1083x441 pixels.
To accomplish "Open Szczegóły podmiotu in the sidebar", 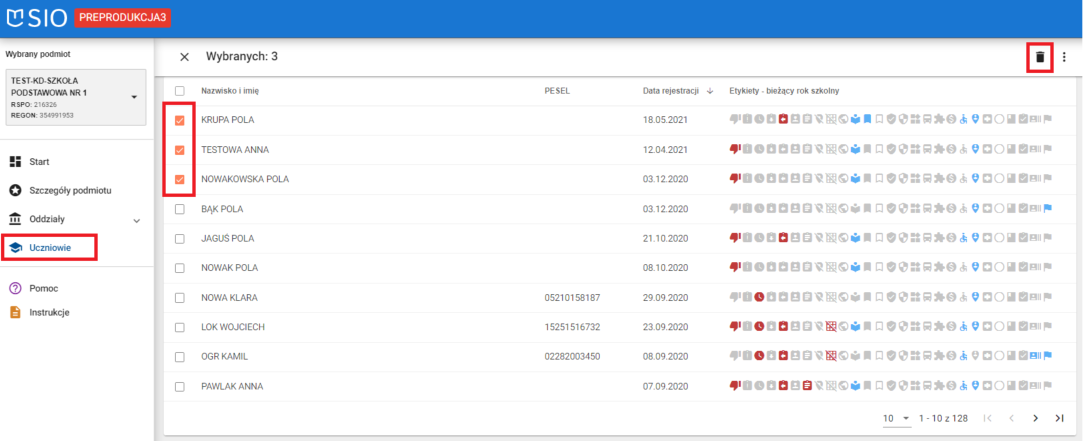I will pos(68,190).
